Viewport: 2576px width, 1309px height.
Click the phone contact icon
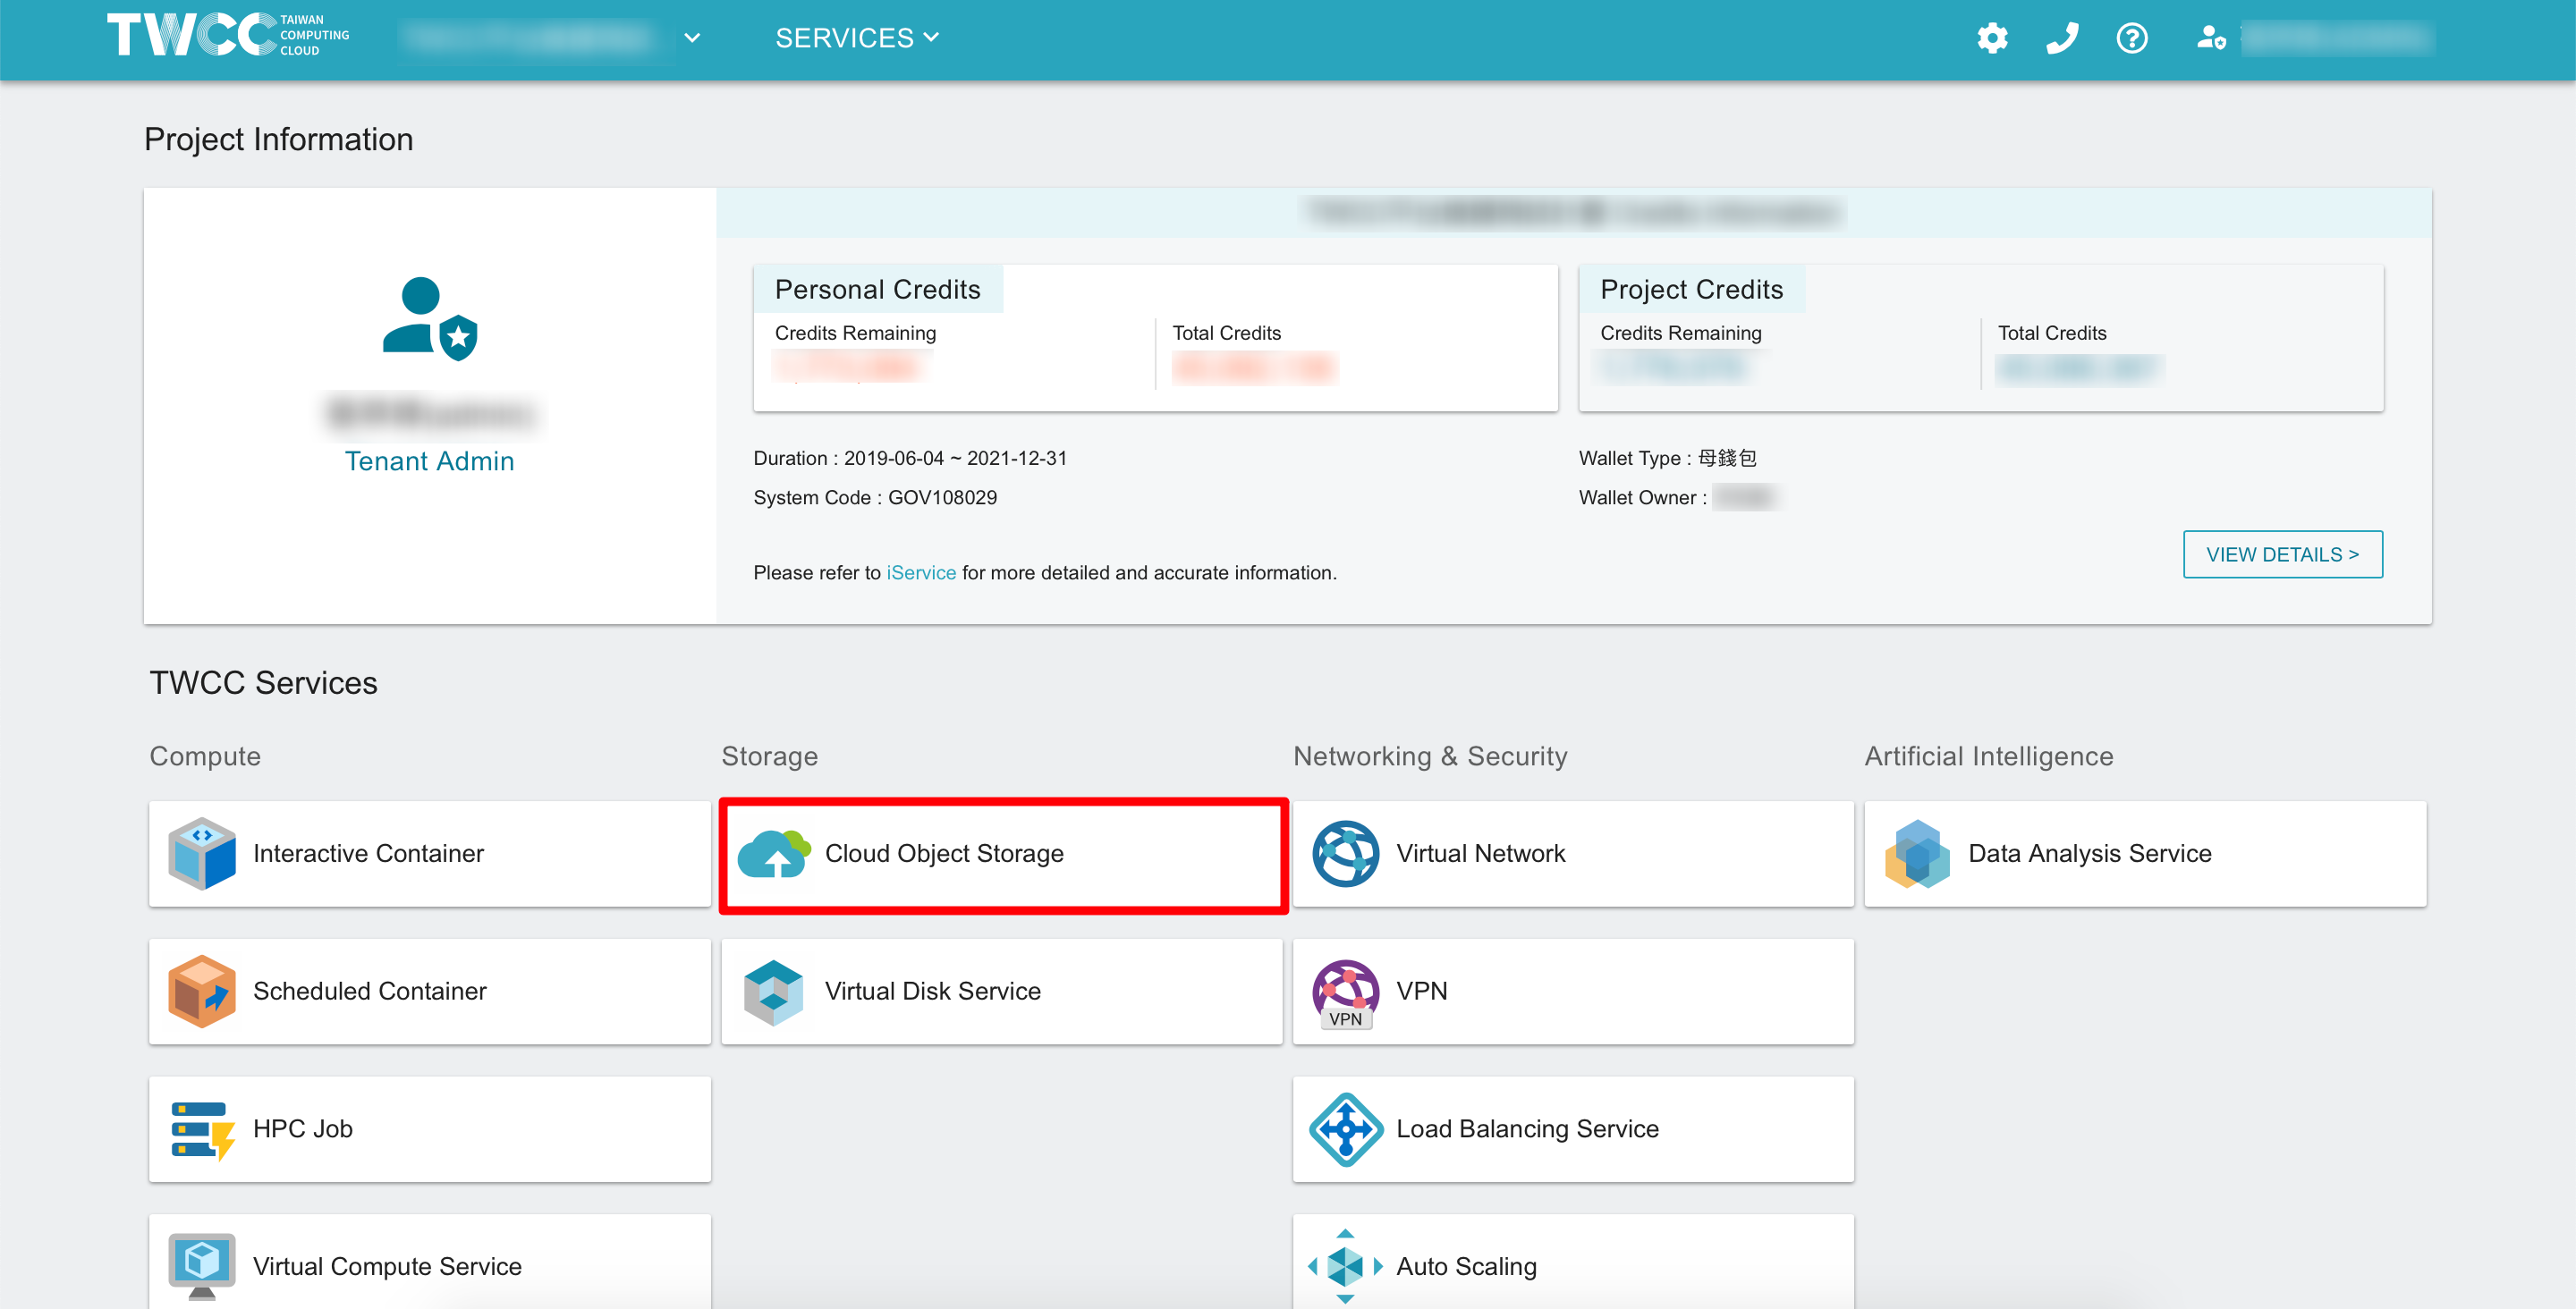[x=2062, y=38]
